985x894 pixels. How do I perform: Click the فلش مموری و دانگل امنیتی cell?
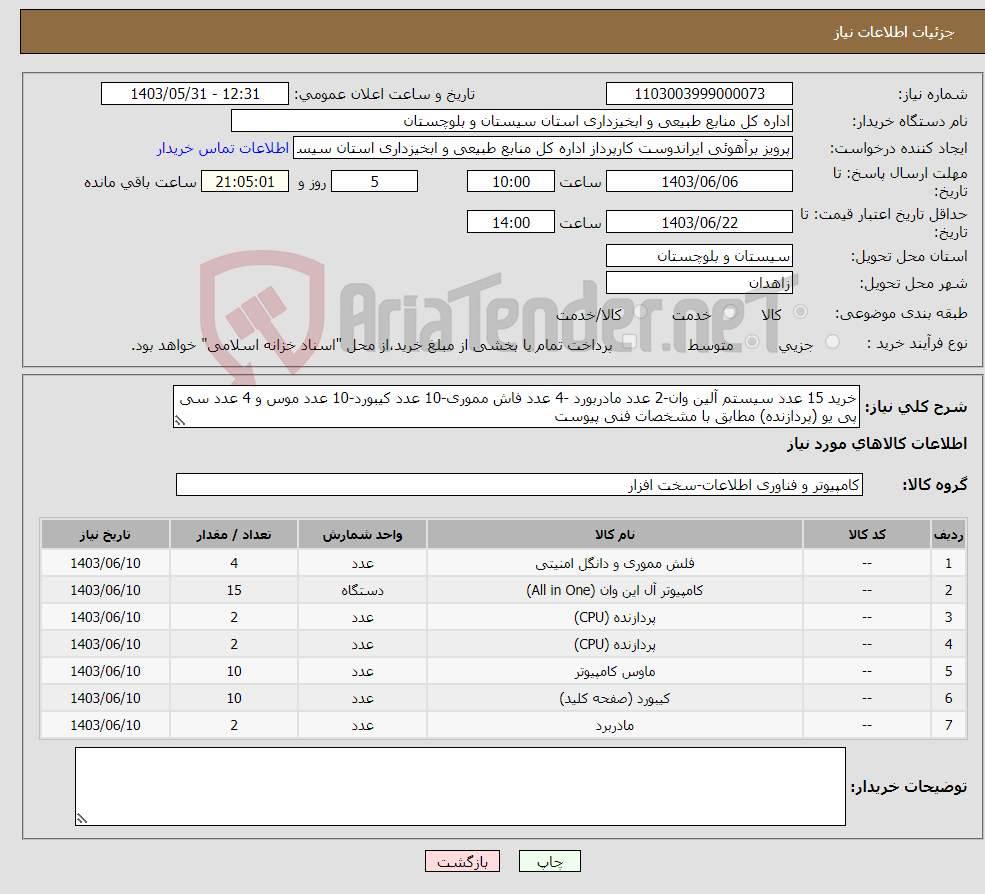(x=615, y=564)
